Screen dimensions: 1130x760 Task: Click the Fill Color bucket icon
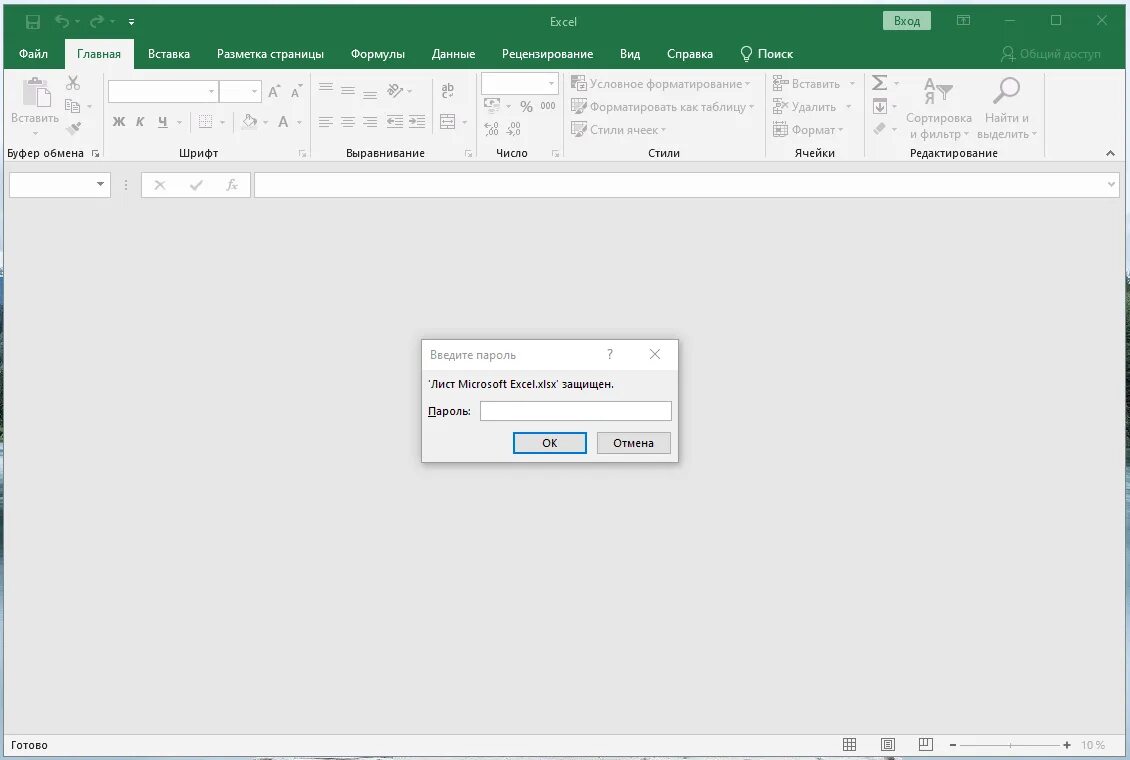(249, 122)
